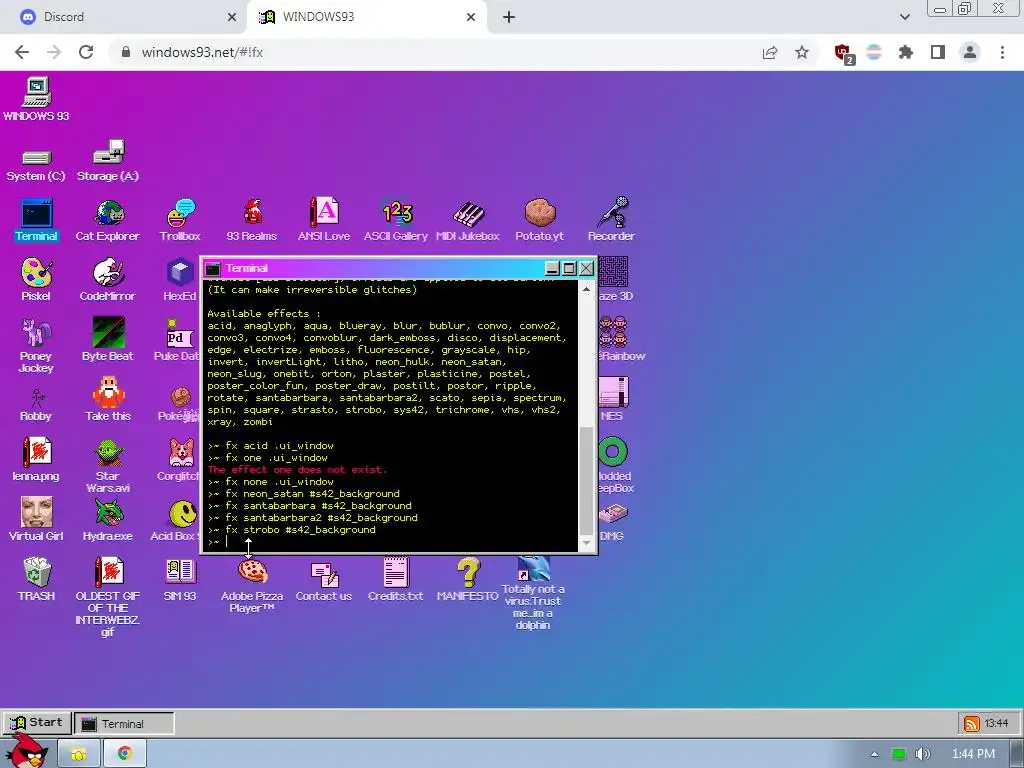Viewport: 1024px width, 768px height.
Task: Open the WINDOWS 93 computer icon
Action: coord(37,99)
